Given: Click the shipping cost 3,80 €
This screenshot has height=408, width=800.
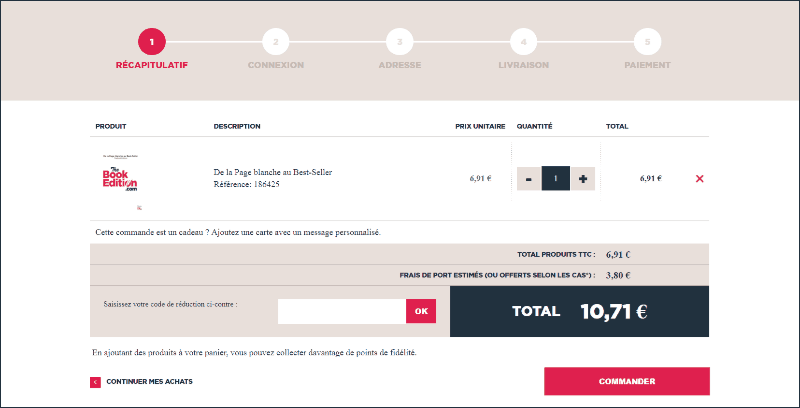Looking at the screenshot, I should pyautogui.click(x=618, y=275).
